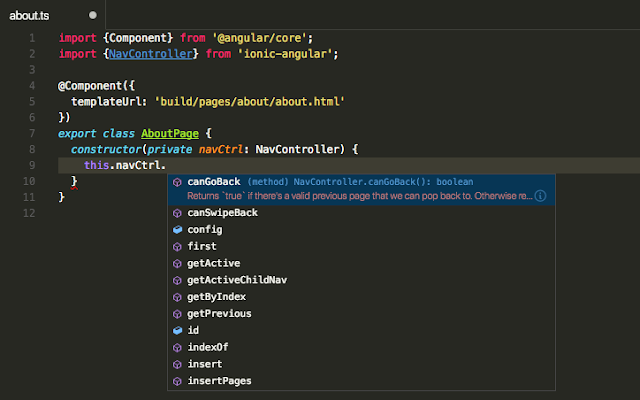Choose insert from the completion list
Viewport: 640px width, 400px height.
(x=204, y=364)
